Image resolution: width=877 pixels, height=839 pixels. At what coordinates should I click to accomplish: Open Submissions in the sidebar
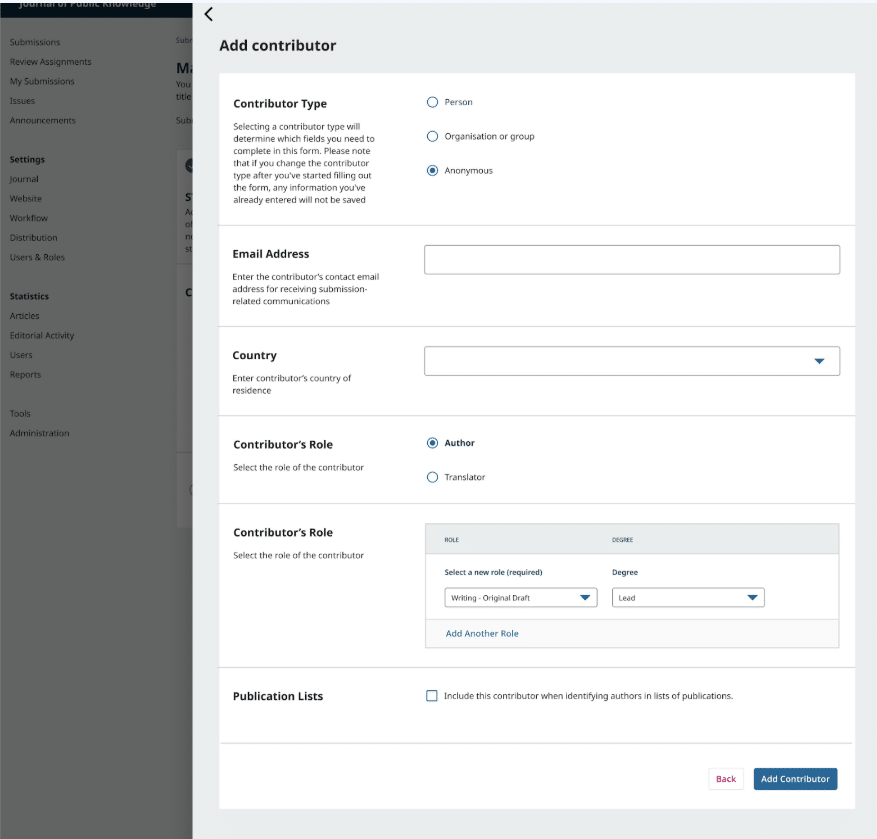pyautogui.click(x=35, y=42)
